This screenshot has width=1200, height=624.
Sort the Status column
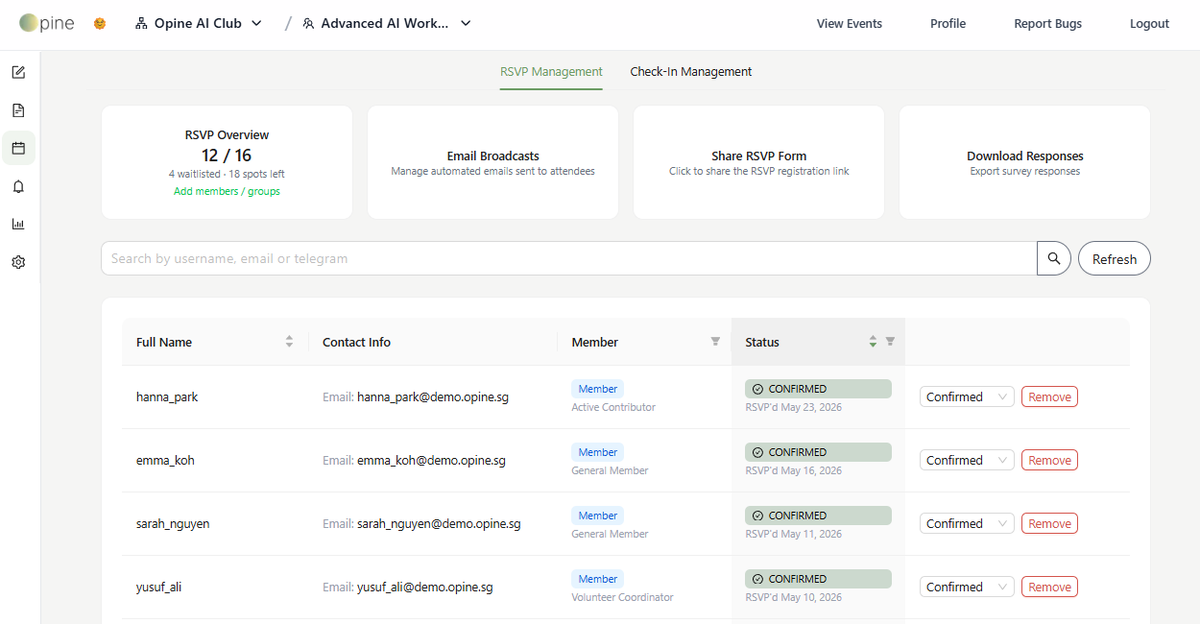pos(873,342)
